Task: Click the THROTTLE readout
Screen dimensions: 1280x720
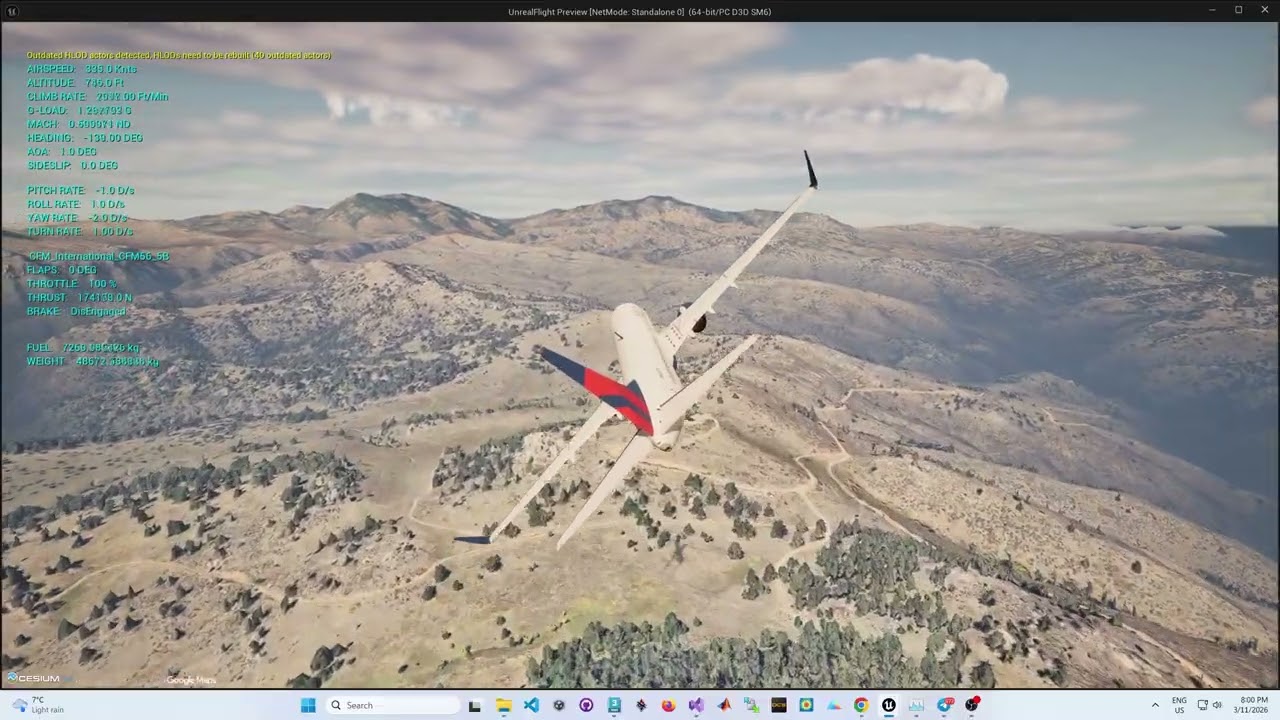Action: pos(72,284)
